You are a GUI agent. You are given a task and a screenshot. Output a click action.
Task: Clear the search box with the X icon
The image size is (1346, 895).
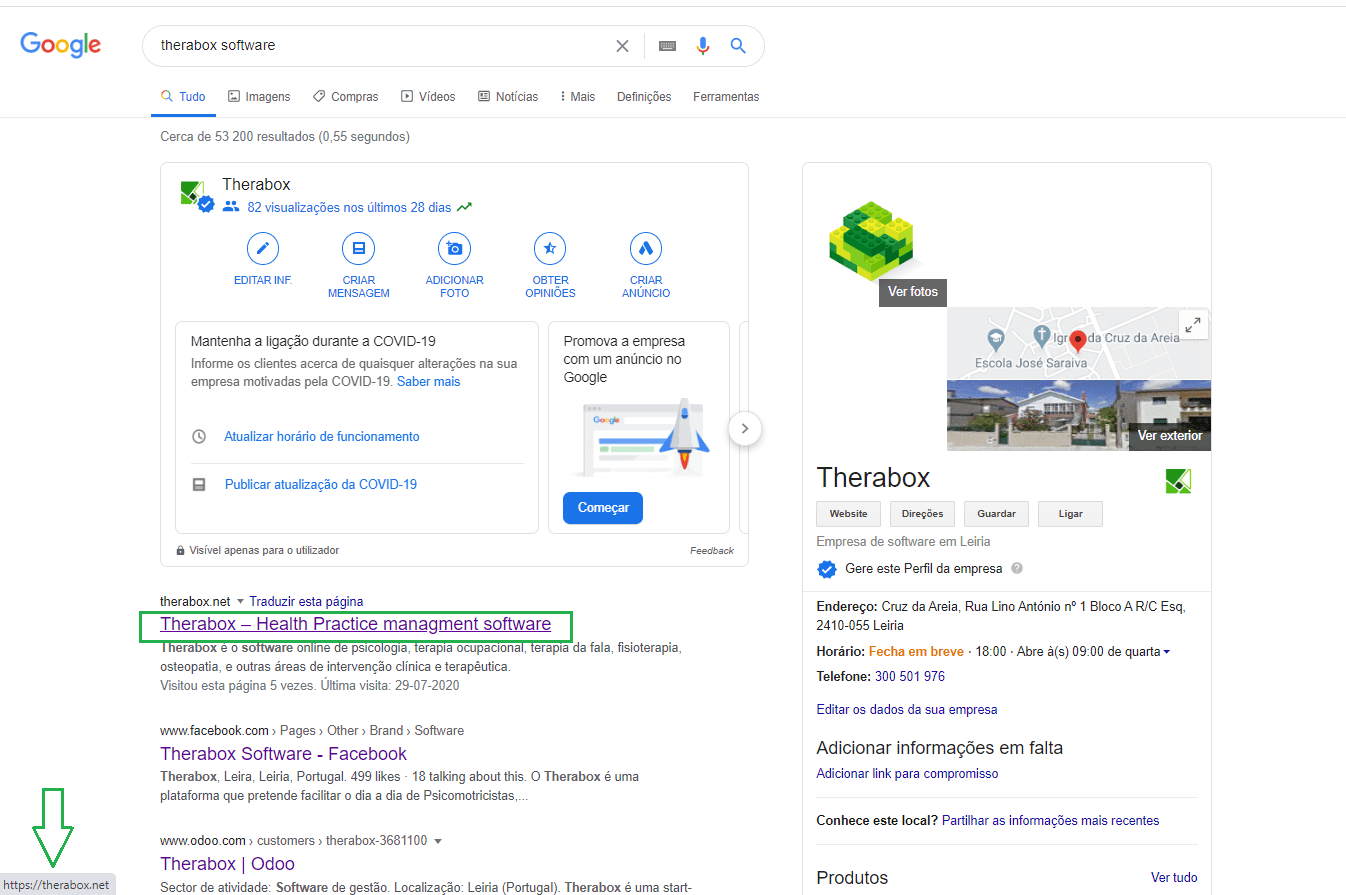[x=622, y=46]
